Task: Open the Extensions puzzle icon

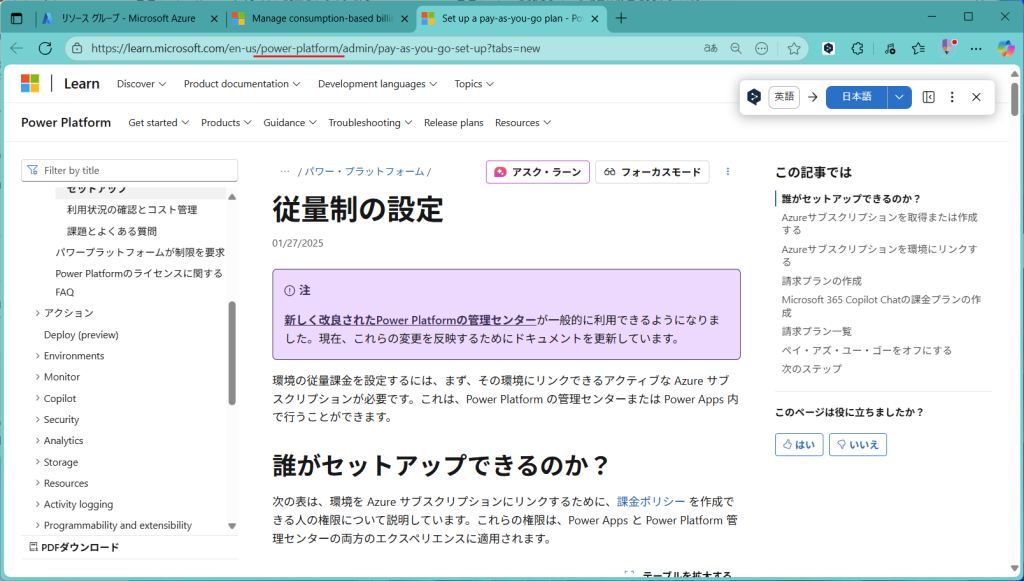Action: click(x=857, y=48)
